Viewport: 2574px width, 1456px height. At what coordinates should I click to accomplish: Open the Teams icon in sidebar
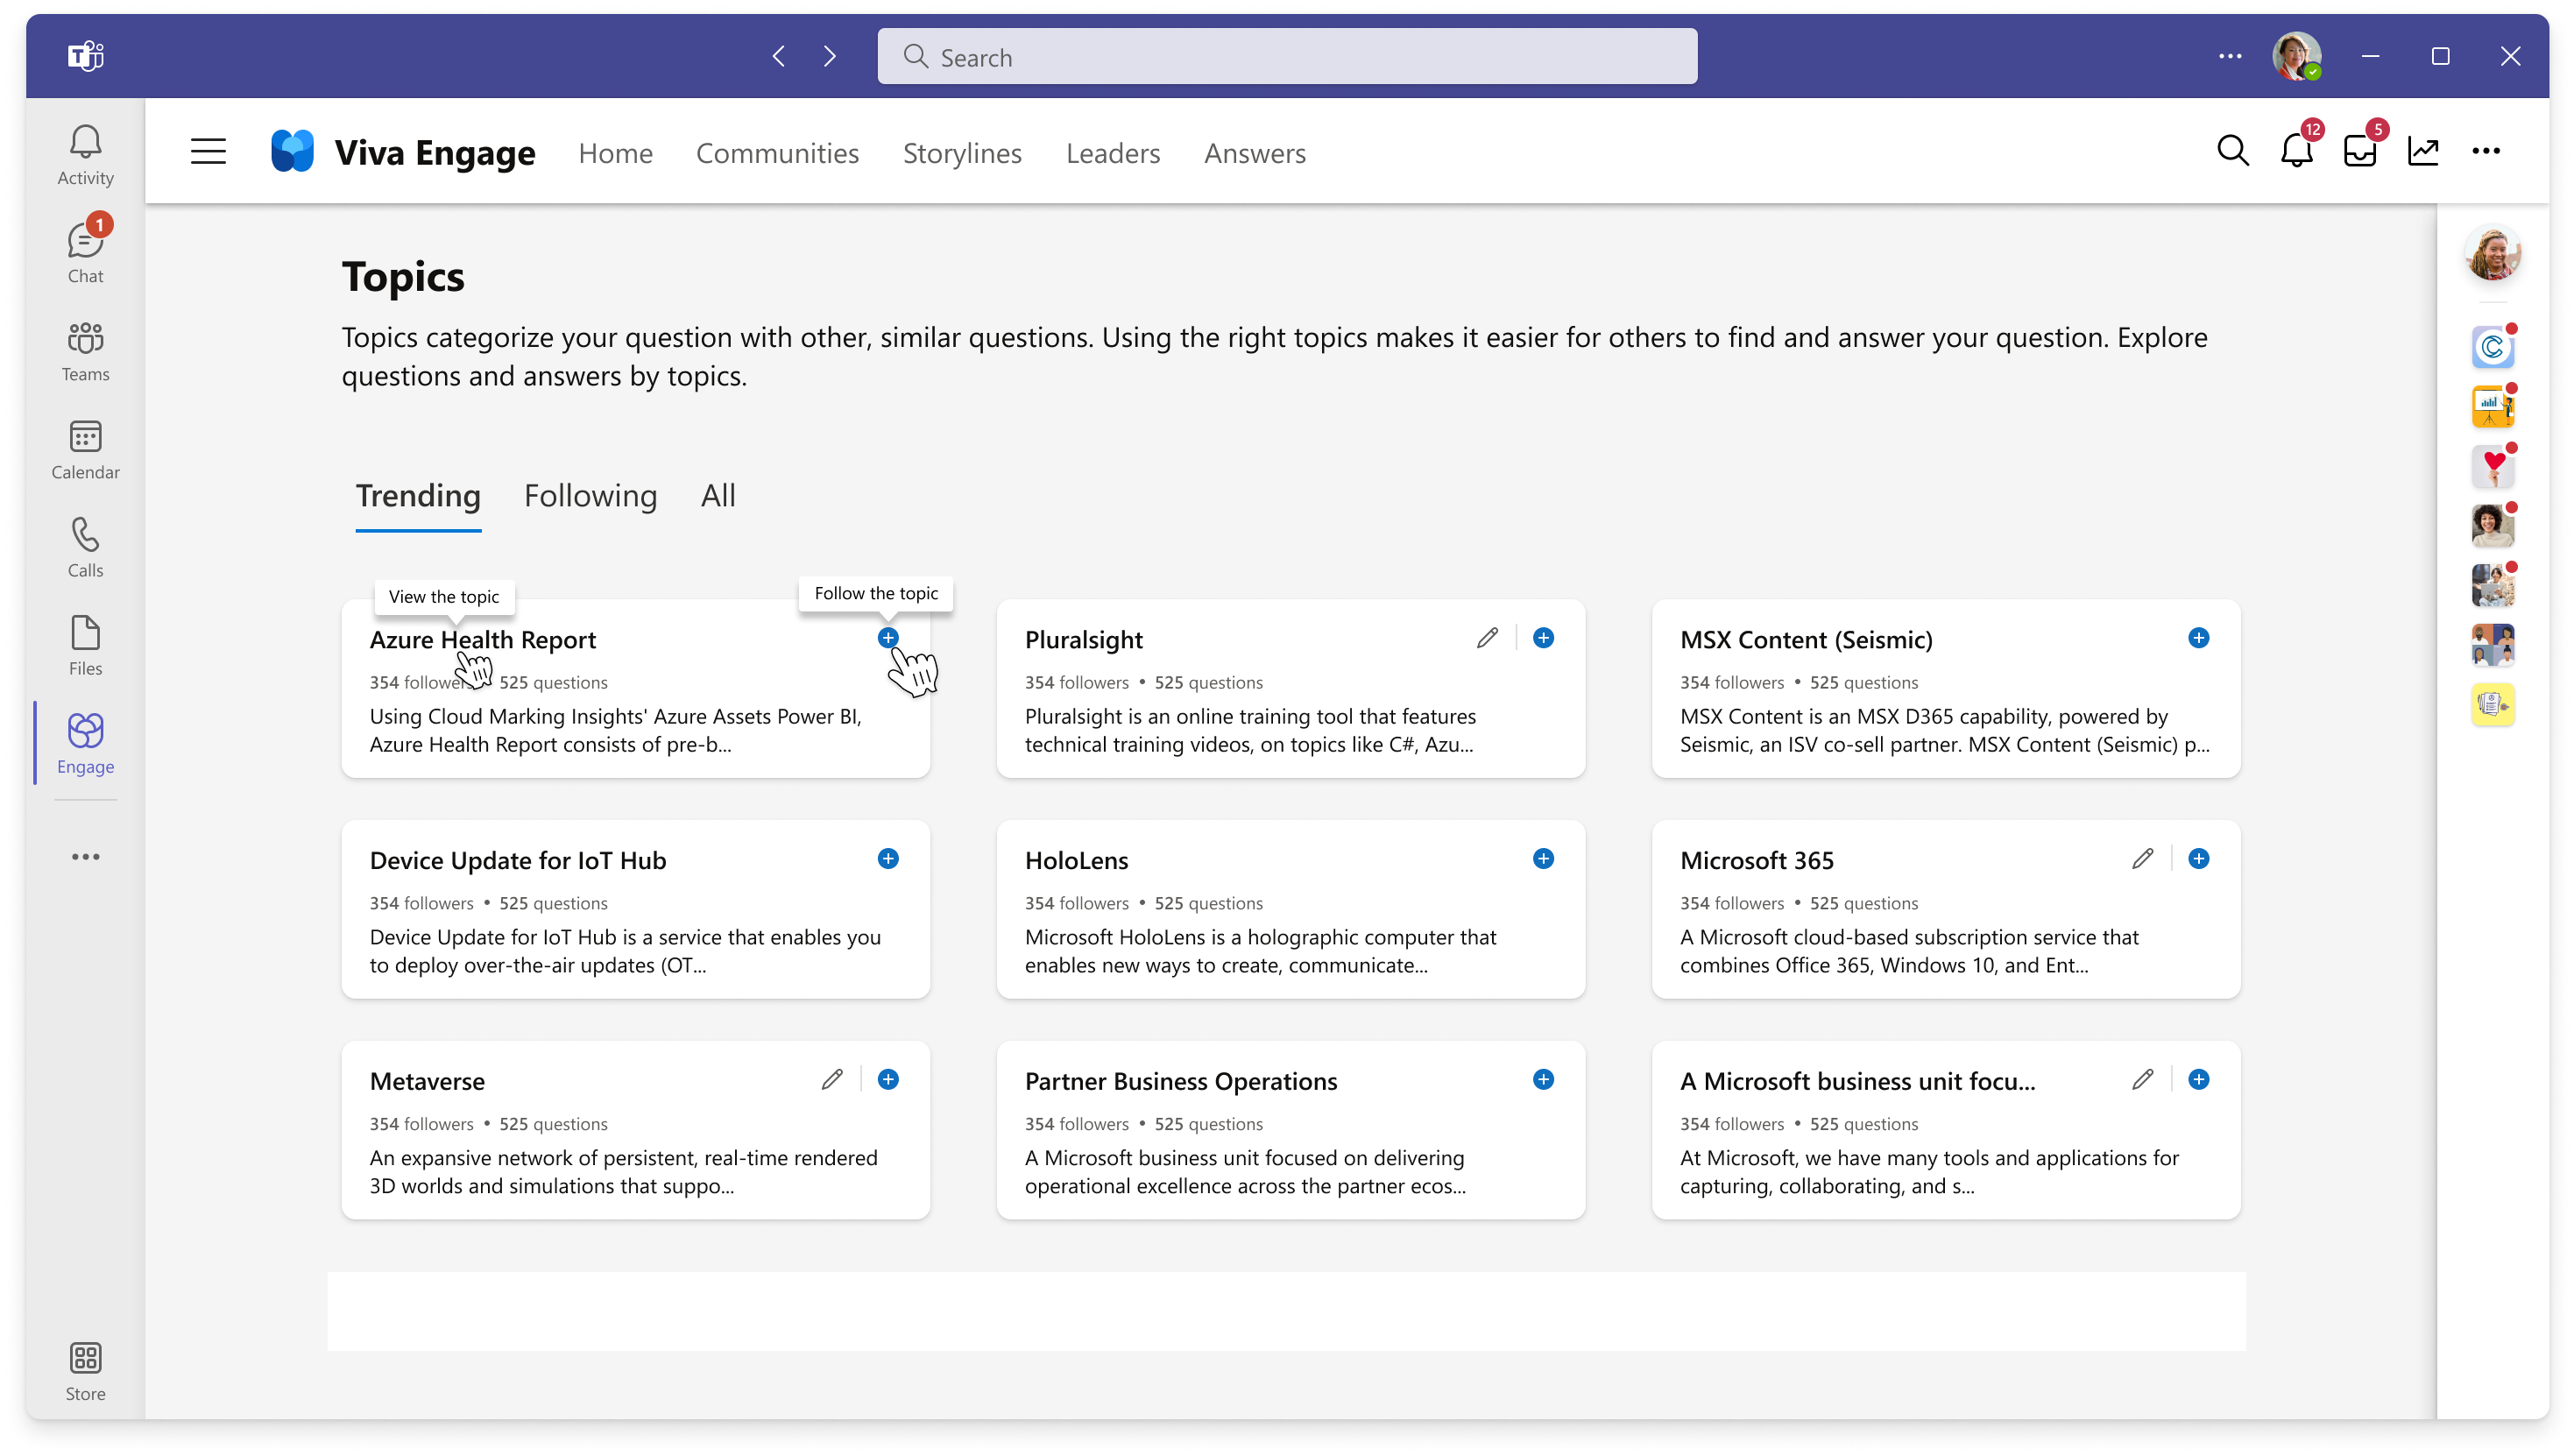85,350
